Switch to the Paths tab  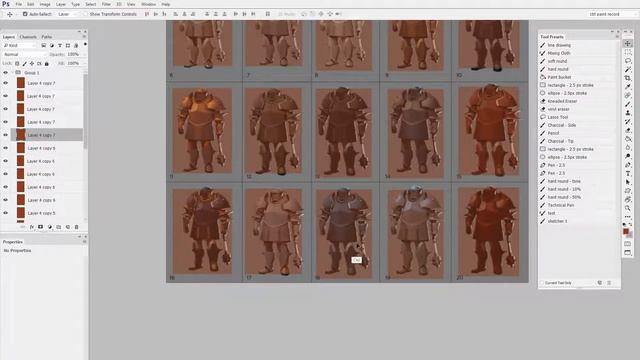47,37
